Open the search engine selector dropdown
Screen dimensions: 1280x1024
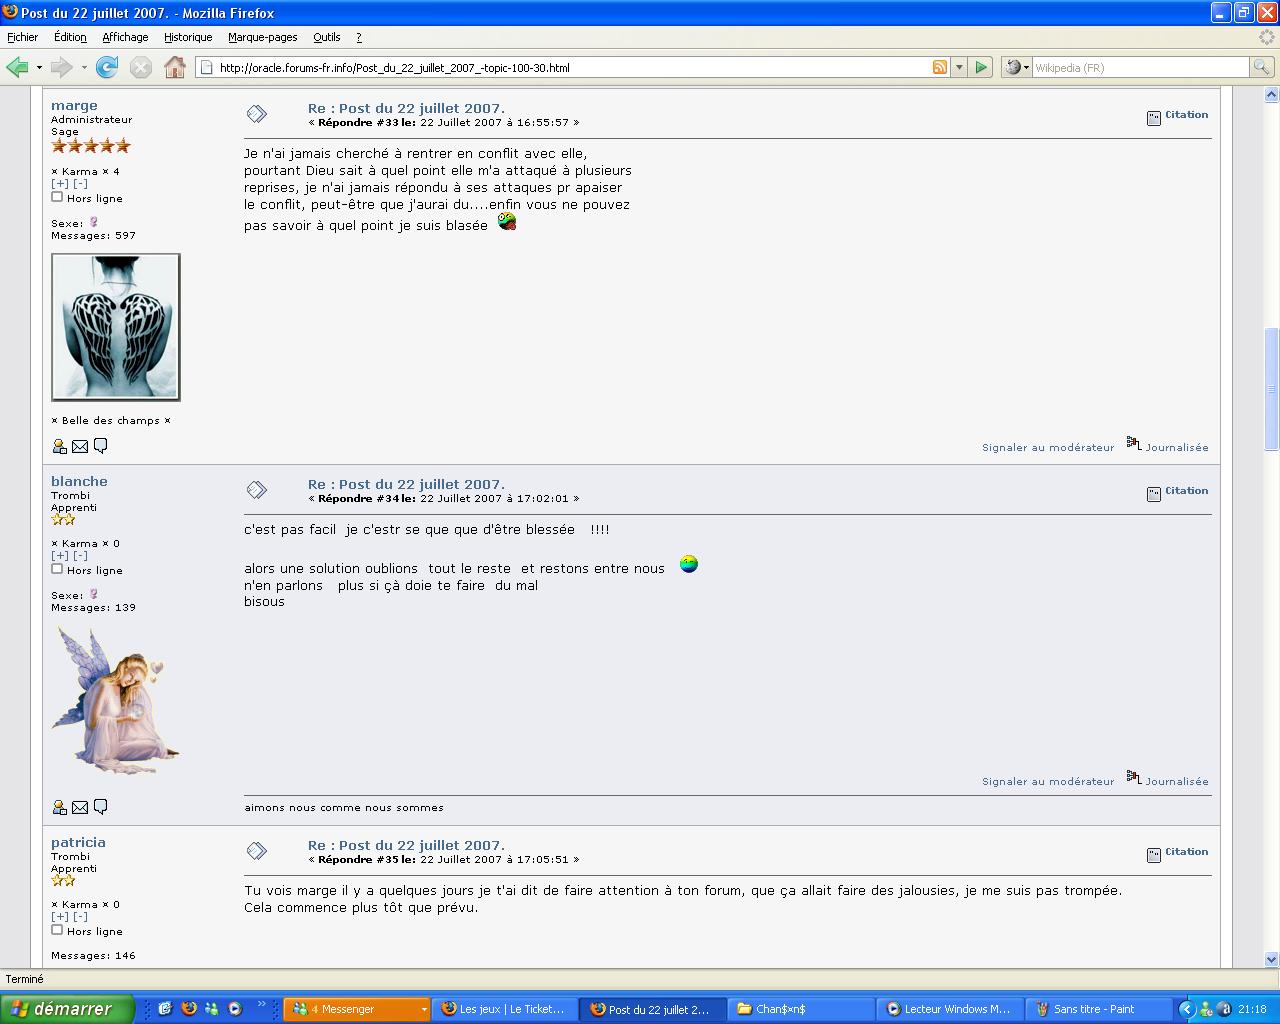click(x=1016, y=67)
